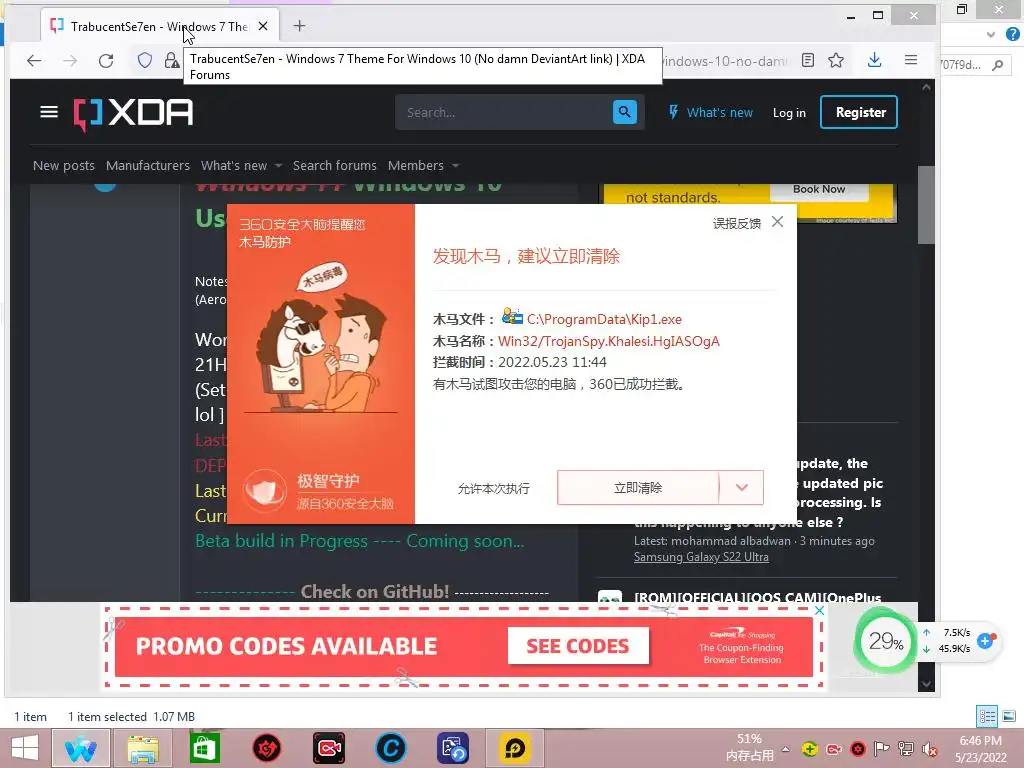Open the taskbar clock showing 6:46 PM
The image size is (1024, 768).
980,749
